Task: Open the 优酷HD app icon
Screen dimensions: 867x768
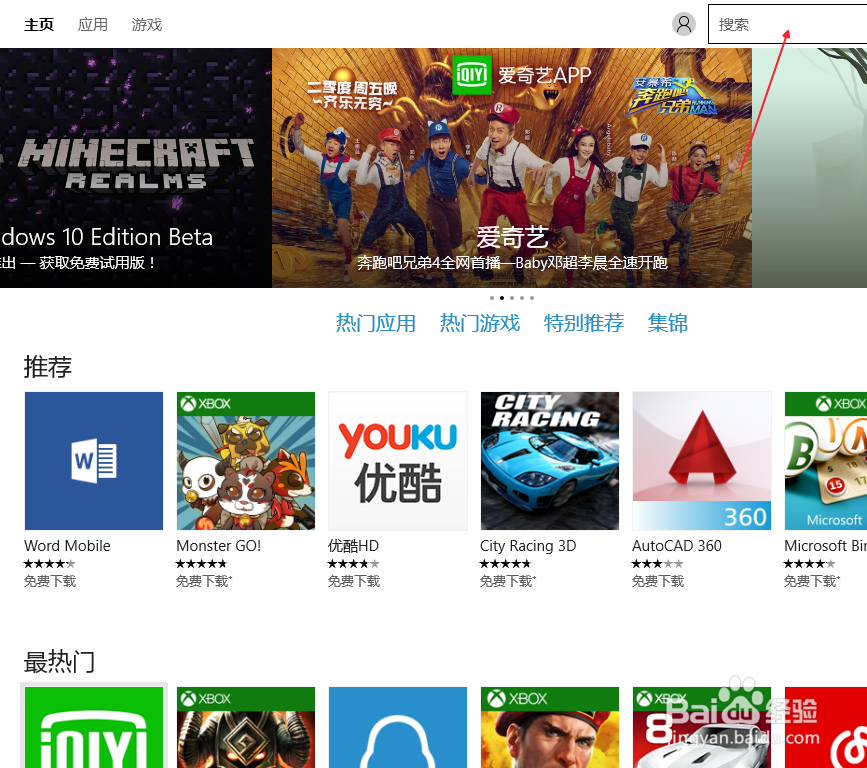Action: pyautogui.click(x=398, y=461)
